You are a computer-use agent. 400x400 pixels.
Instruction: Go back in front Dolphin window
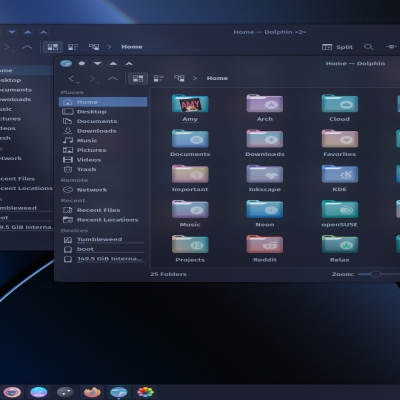coord(73,79)
